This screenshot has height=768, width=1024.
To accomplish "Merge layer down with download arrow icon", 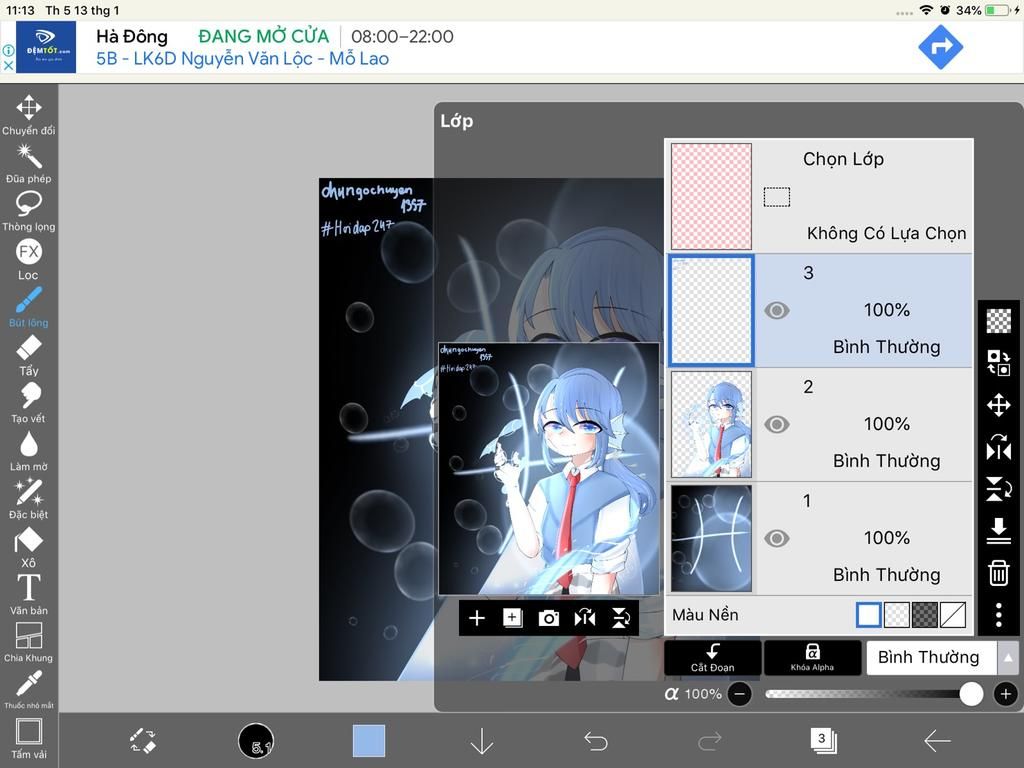I will point(999,531).
